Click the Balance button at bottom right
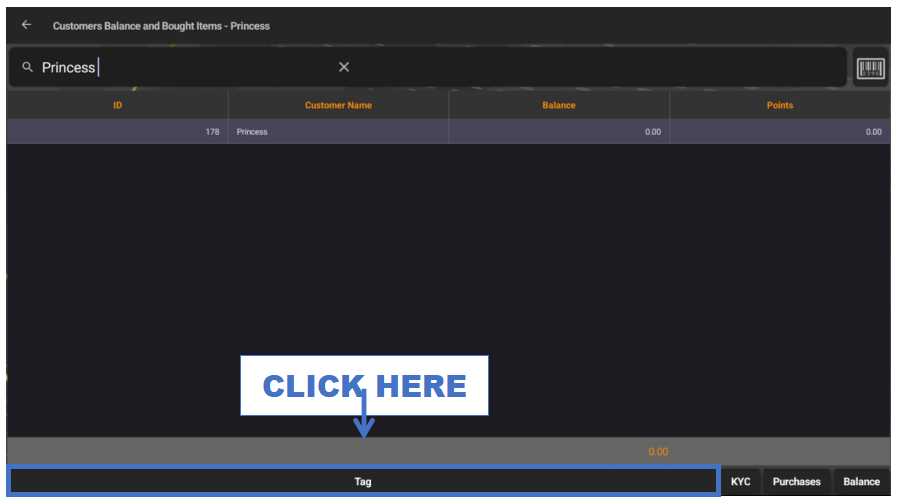Viewport: 897px width, 502px height. pyautogui.click(x=861, y=482)
